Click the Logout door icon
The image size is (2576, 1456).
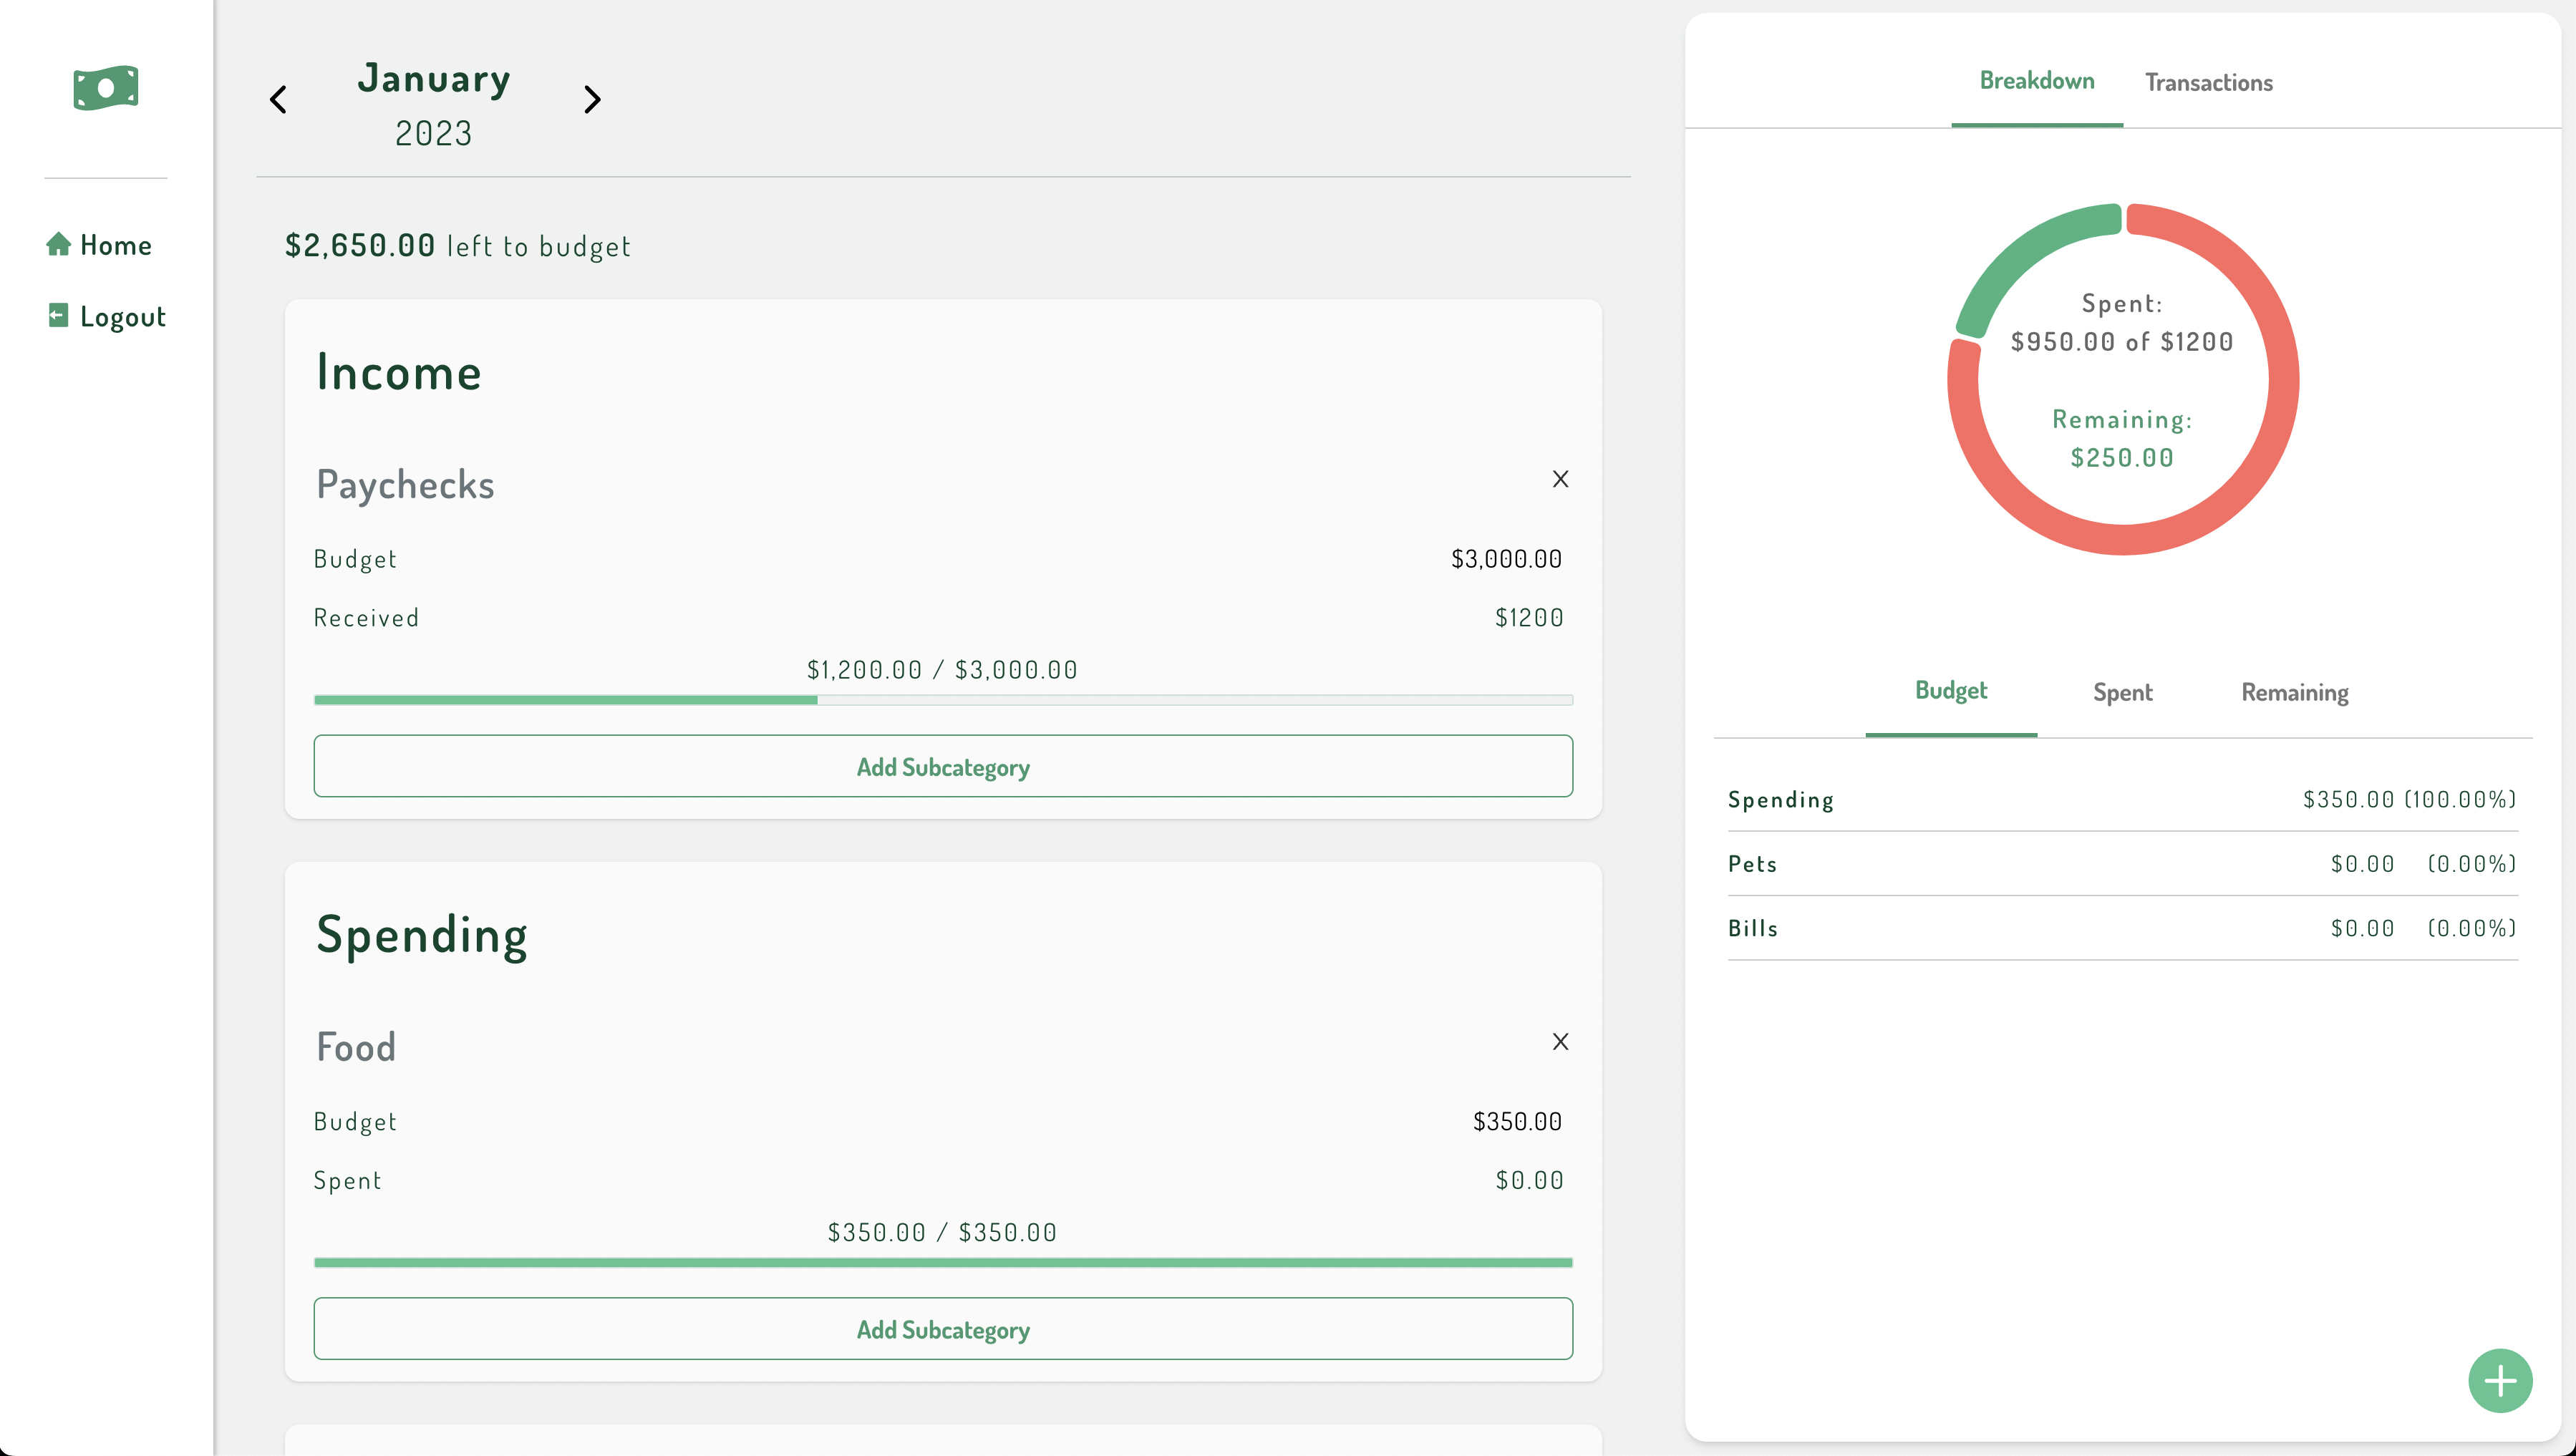(x=58, y=316)
